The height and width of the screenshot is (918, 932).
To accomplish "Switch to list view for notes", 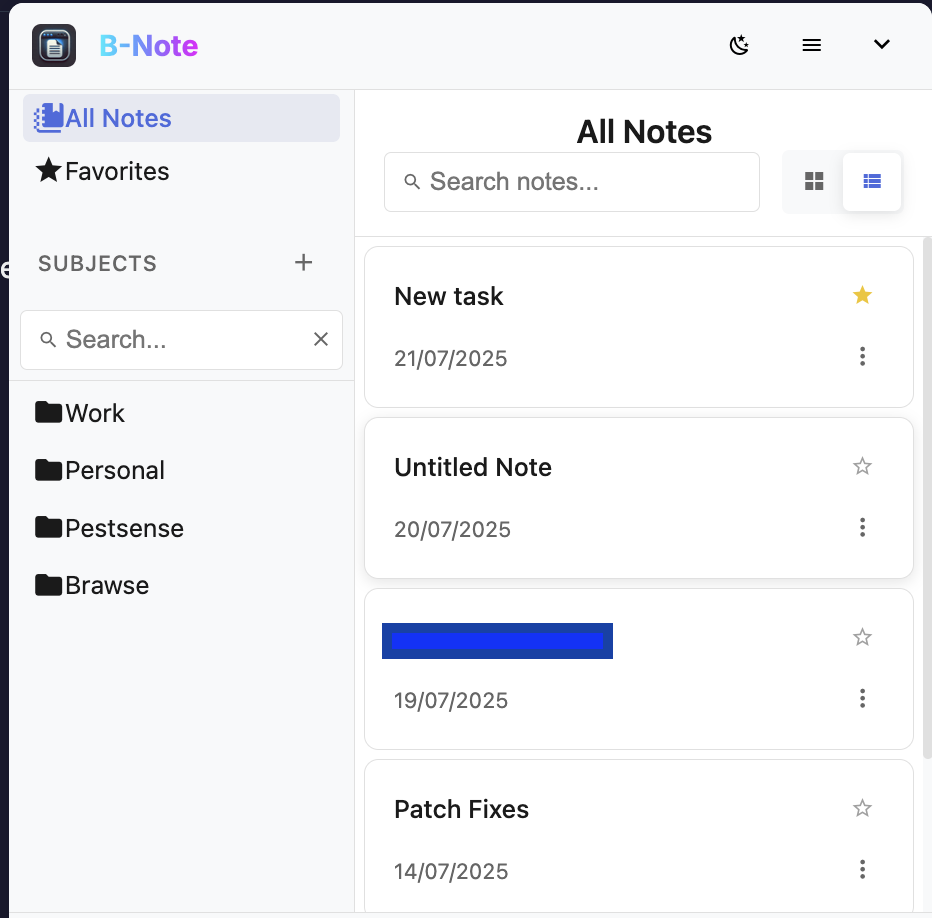I will point(871,181).
